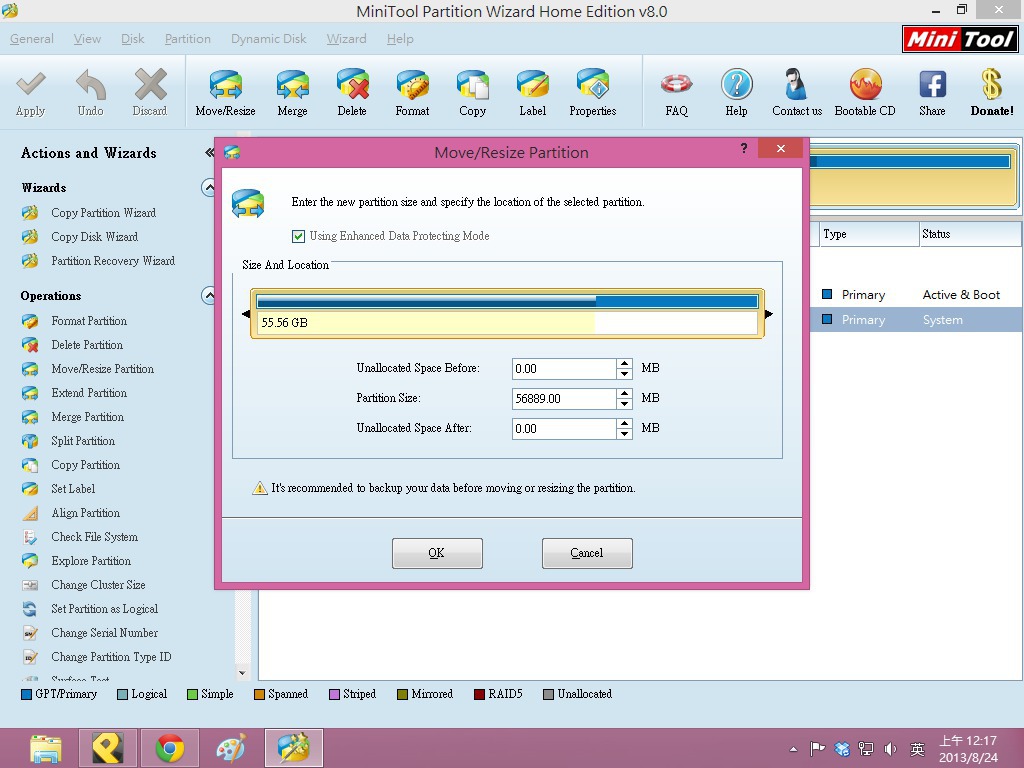
Task: Open the Wizard menu
Action: (x=346, y=39)
